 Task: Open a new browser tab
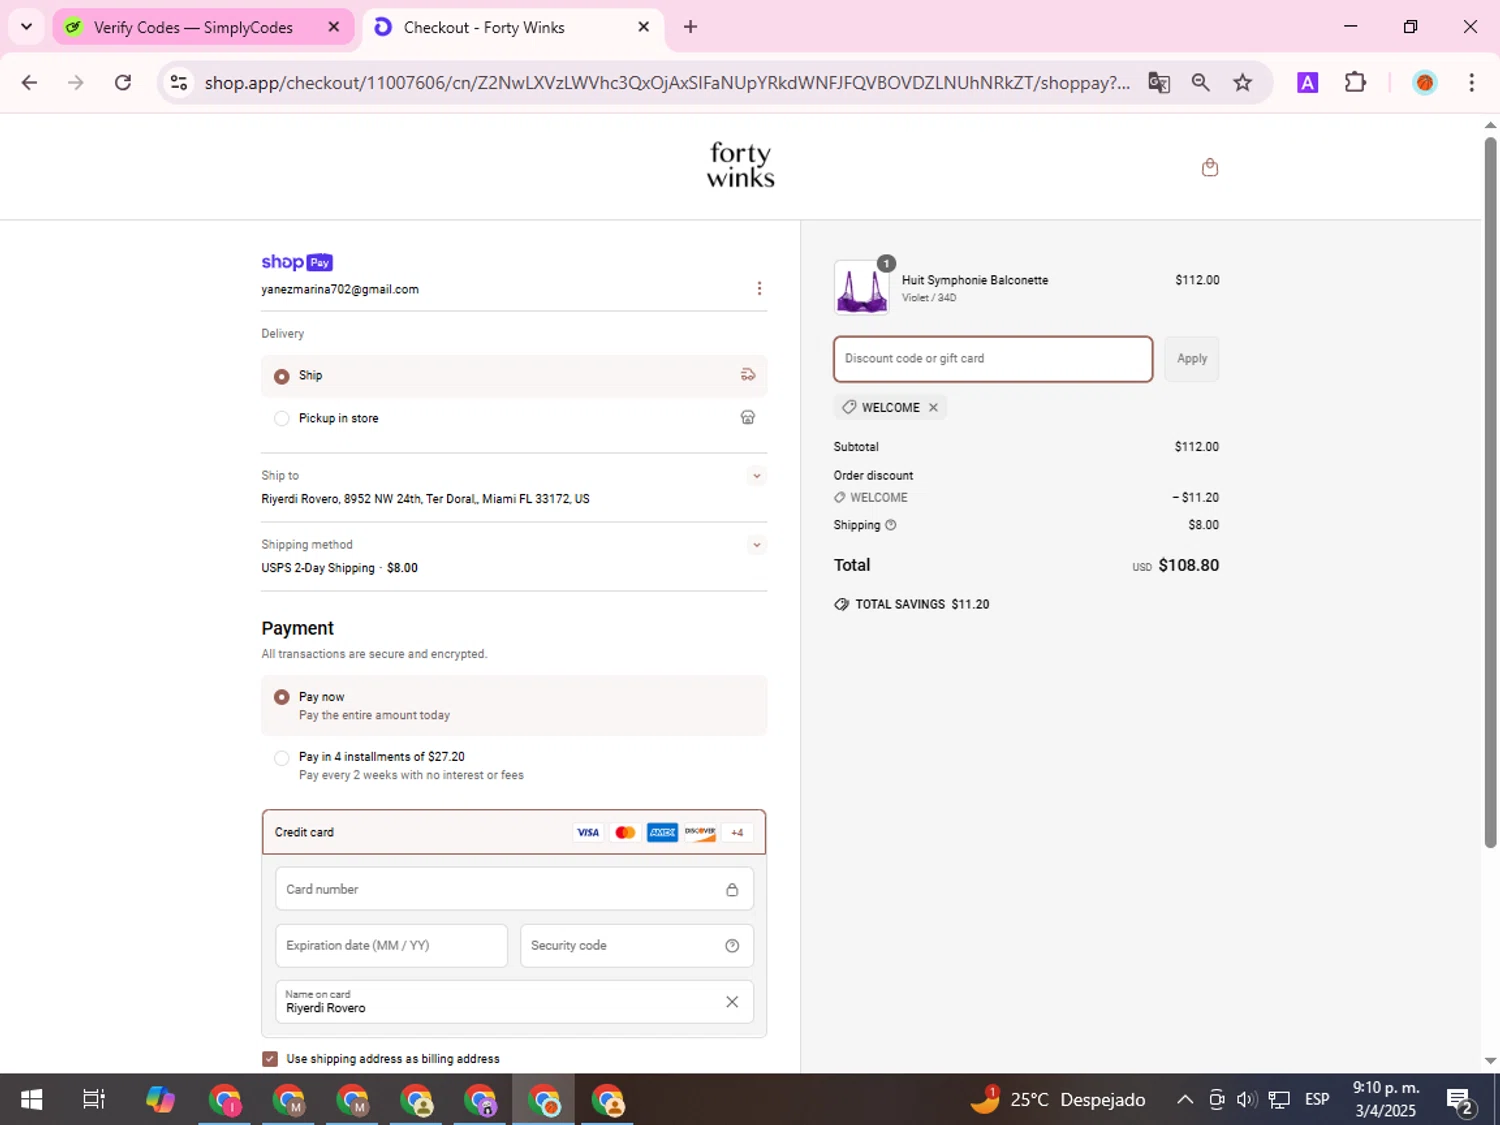[x=690, y=27]
